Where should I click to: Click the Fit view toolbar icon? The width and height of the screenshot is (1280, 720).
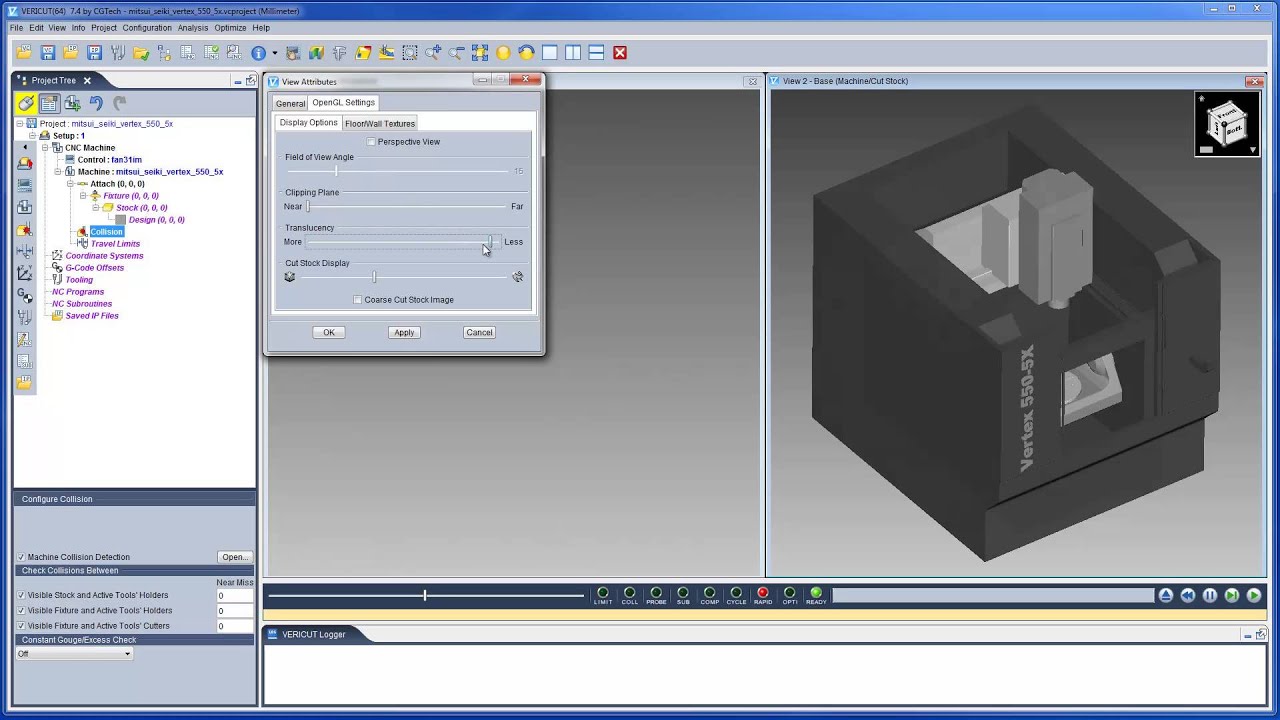[x=480, y=53]
